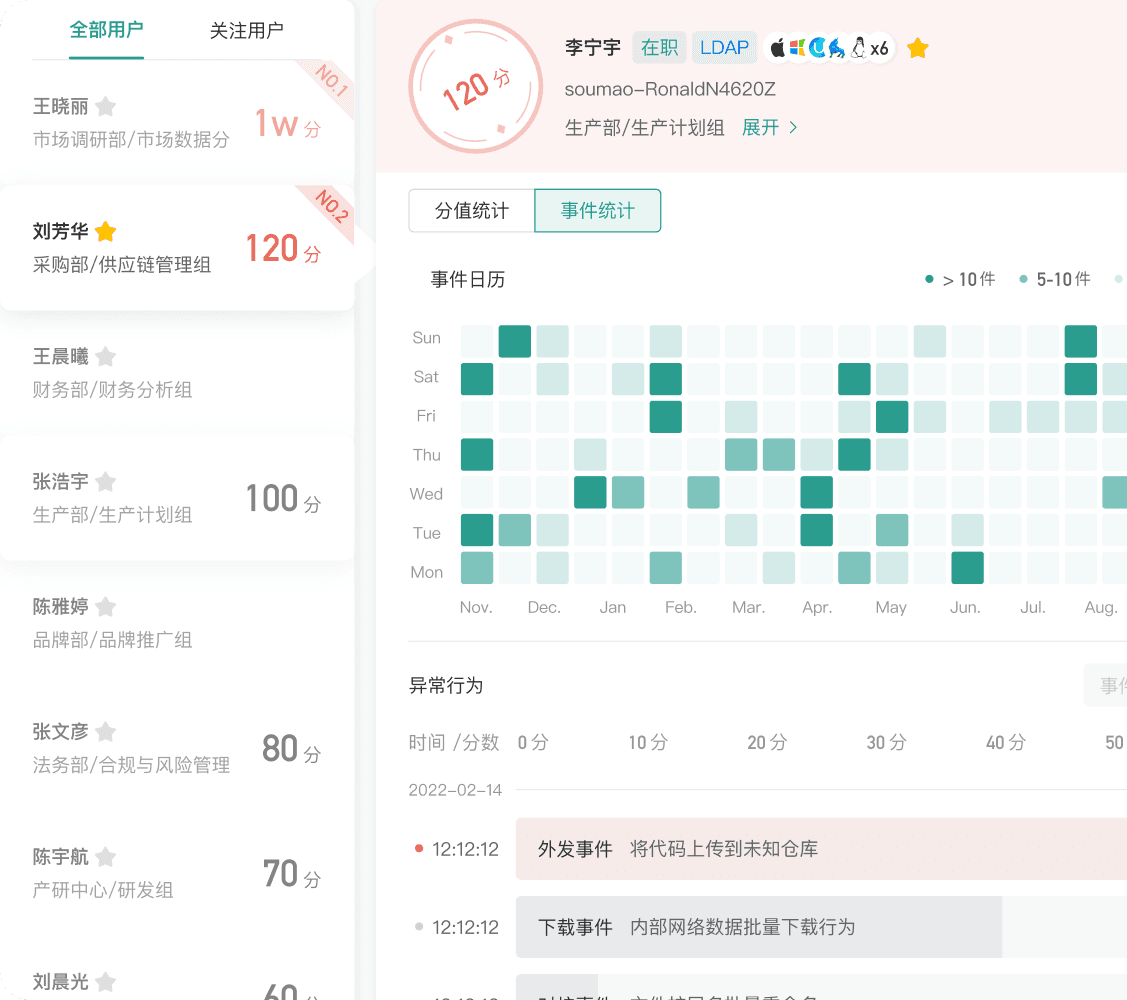Click the gold star beside 刘芳华
The height and width of the screenshot is (1000, 1127).
point(105,230)
